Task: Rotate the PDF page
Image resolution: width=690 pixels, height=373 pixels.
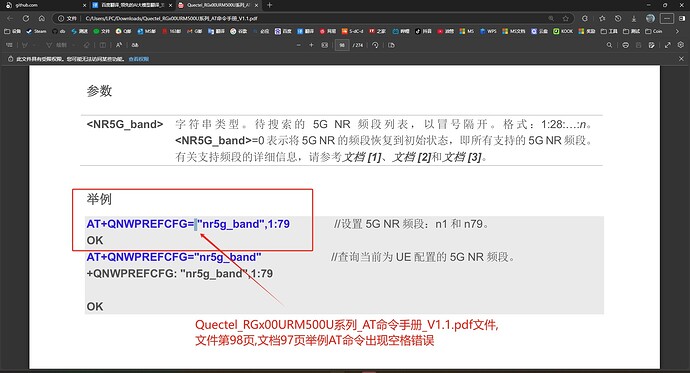Action: coord(375,45)
